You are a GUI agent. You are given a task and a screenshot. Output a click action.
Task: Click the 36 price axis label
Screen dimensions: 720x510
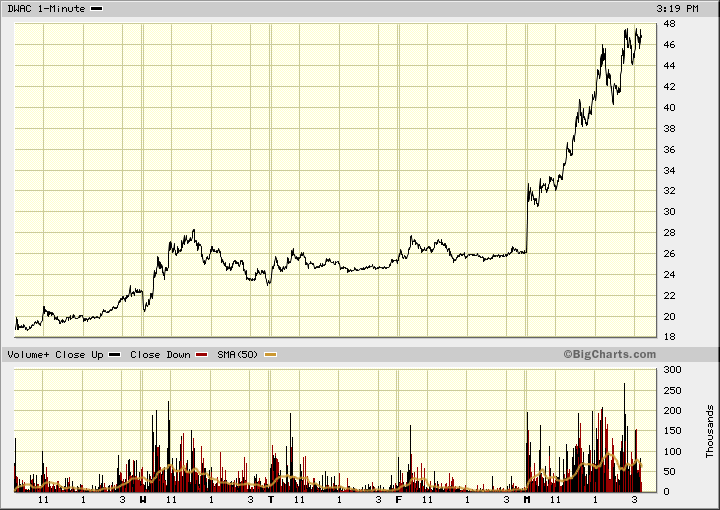pyautogui.click(x=669, y=150)
